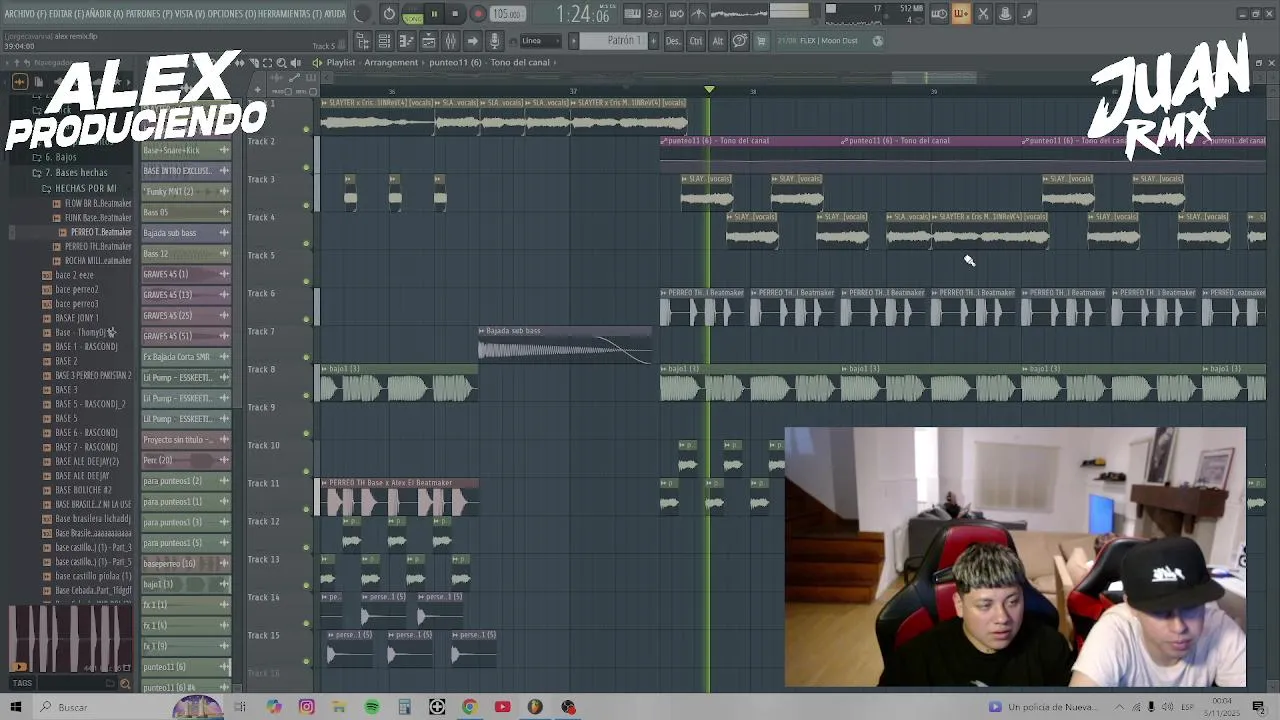Screen dimensions: 1280x720
Task: Click the Ctrl toolbar button
Action: (695, 41)
